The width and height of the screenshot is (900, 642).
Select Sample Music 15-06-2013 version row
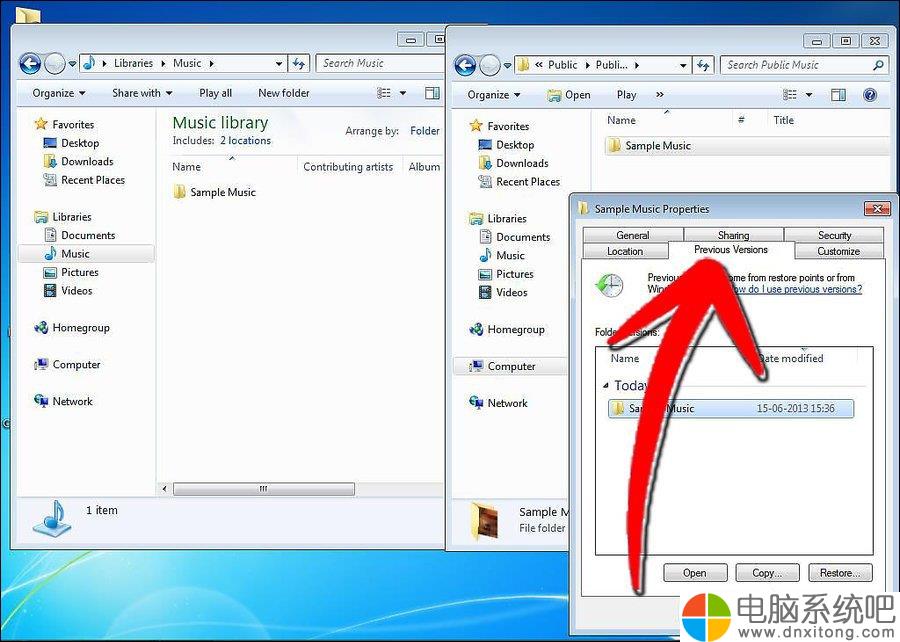[731, 408]
